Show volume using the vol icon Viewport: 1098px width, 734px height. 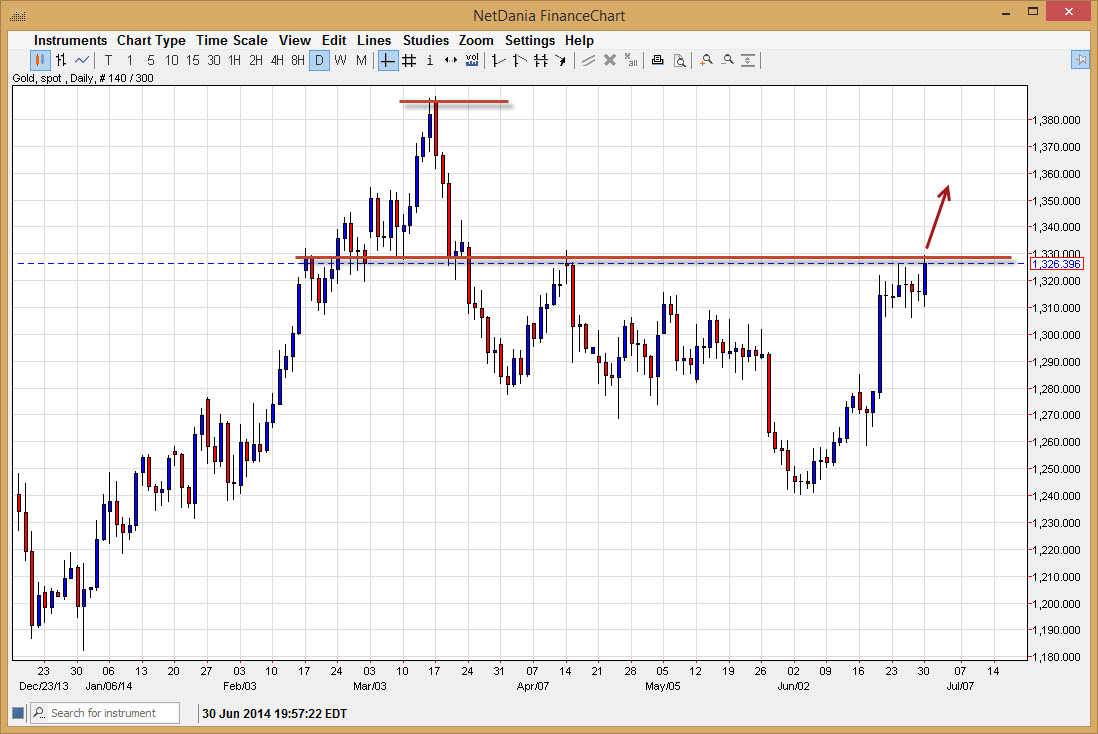pos(471,61)
